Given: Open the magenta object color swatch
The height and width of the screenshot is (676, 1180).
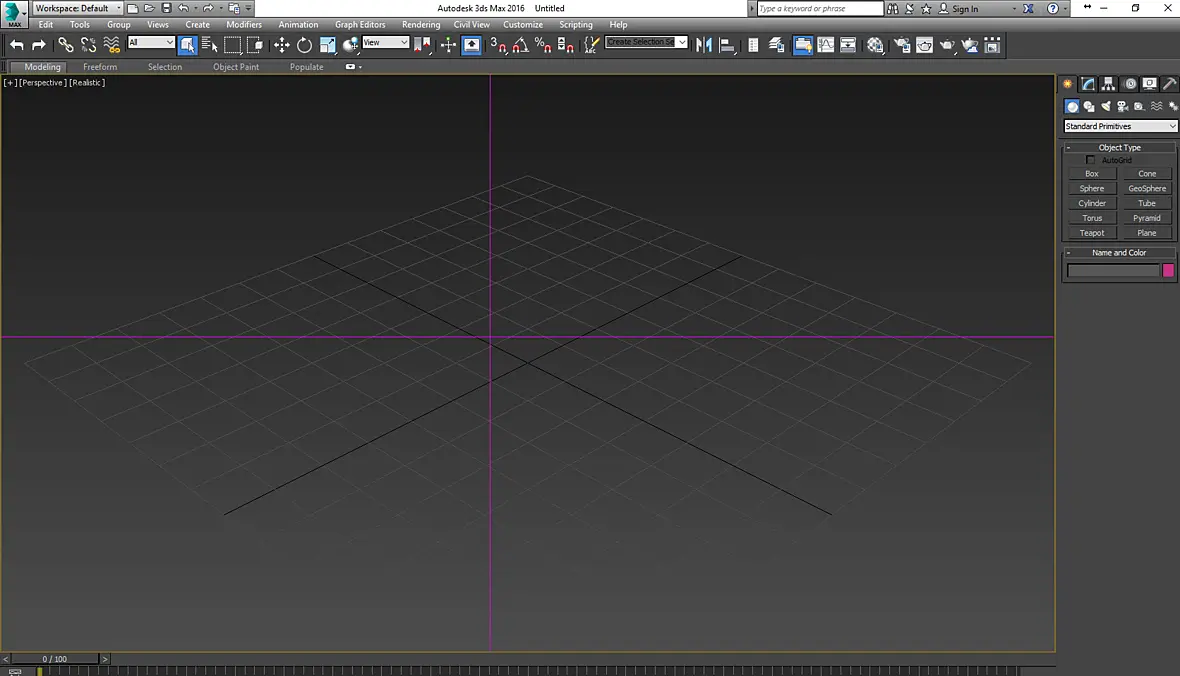Looking at the screenshot, I should click(1168, 270).
